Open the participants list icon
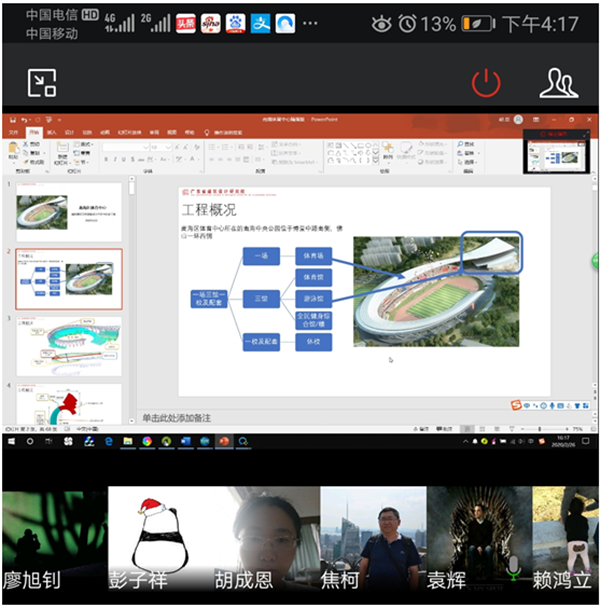This screenshot has width=600, height=608. (558, 82)
